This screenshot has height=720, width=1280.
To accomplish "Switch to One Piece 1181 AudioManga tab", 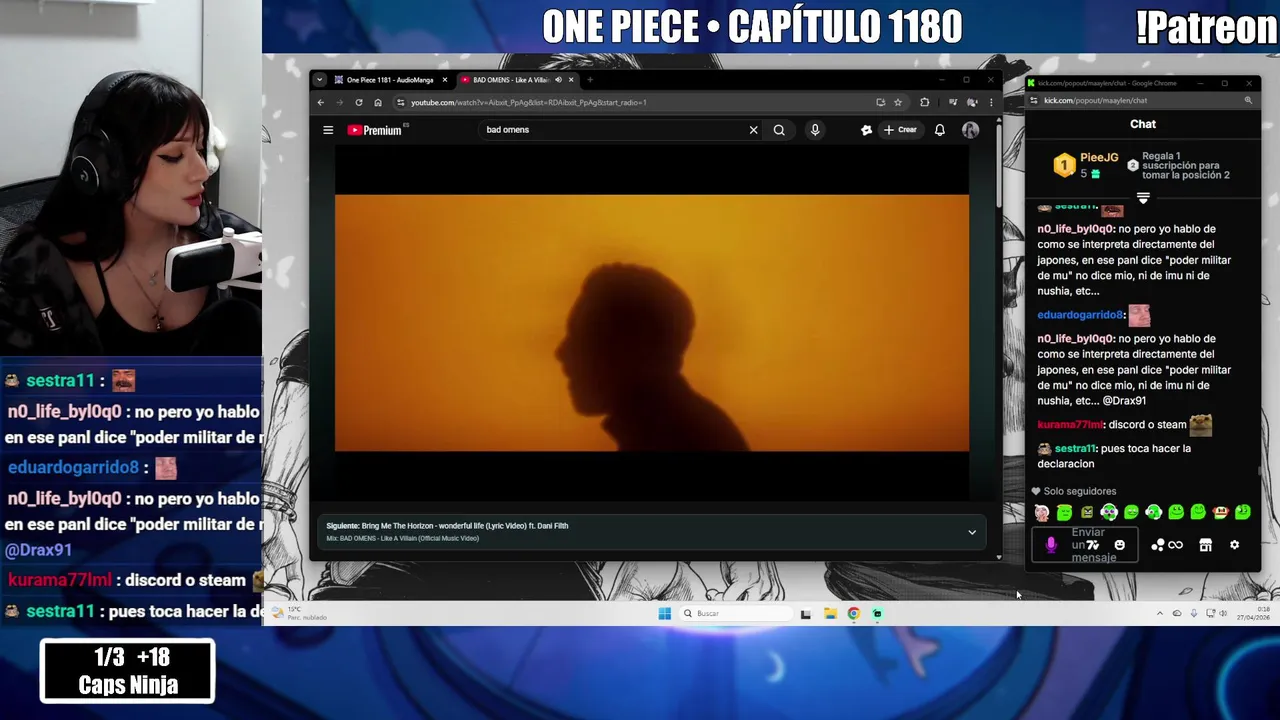I will coord(391,80).
